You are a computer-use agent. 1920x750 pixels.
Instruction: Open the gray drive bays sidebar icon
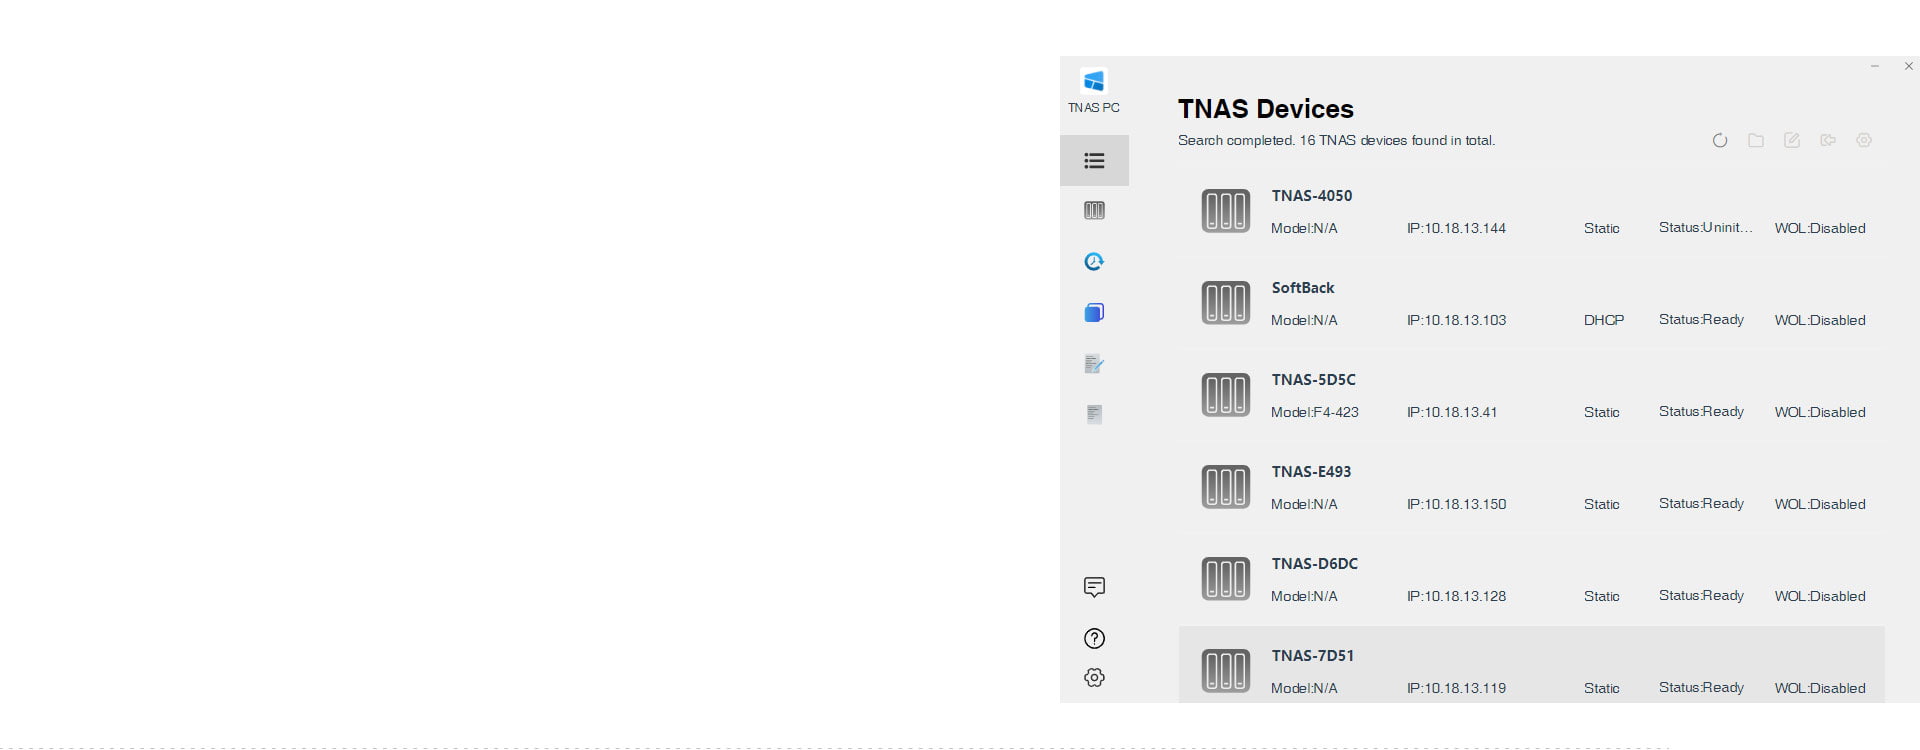pyautogui.click(x=1094, y=211)
